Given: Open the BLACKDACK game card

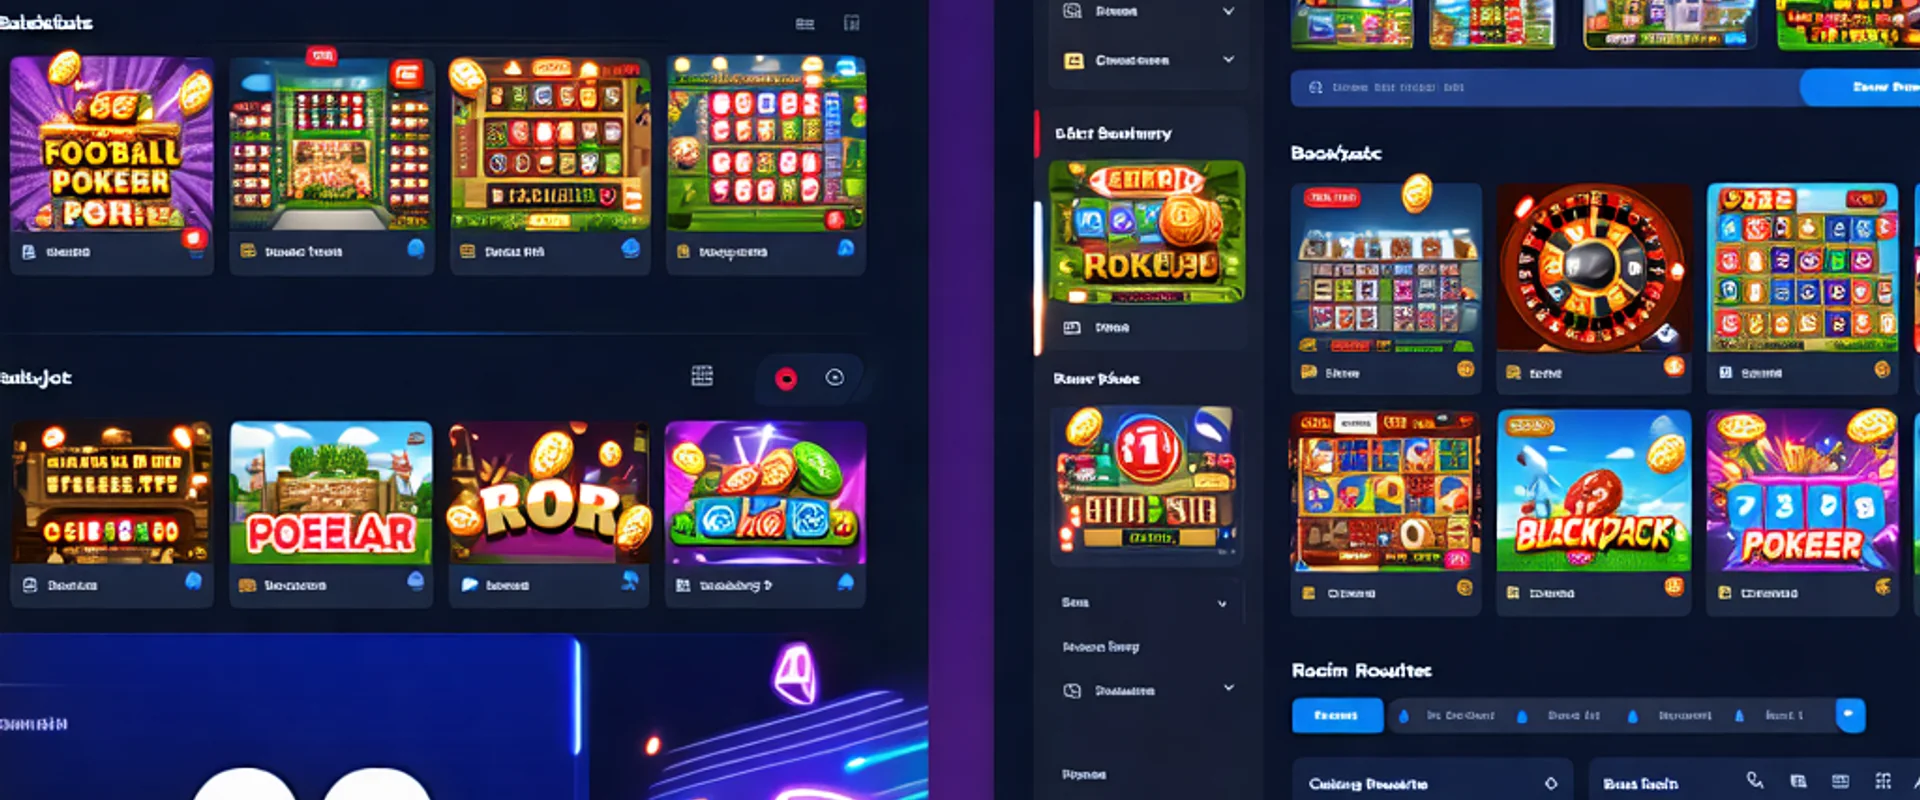Looking at the screenshot, I should pos(1594,512).
